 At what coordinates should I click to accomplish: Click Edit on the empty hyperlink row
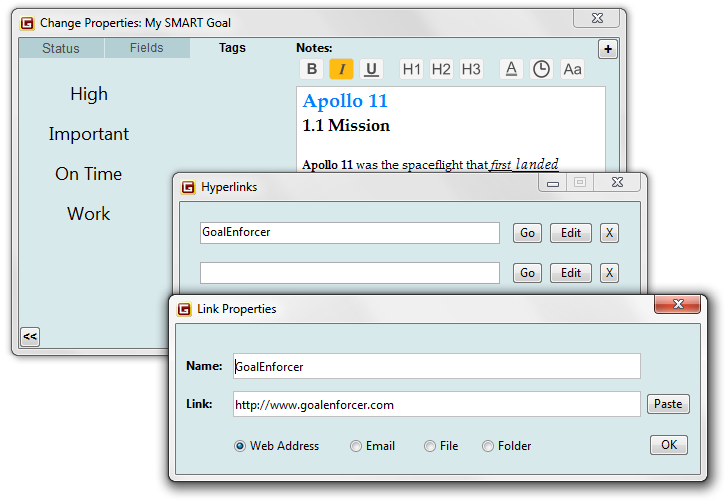click(x=571, y=273)
